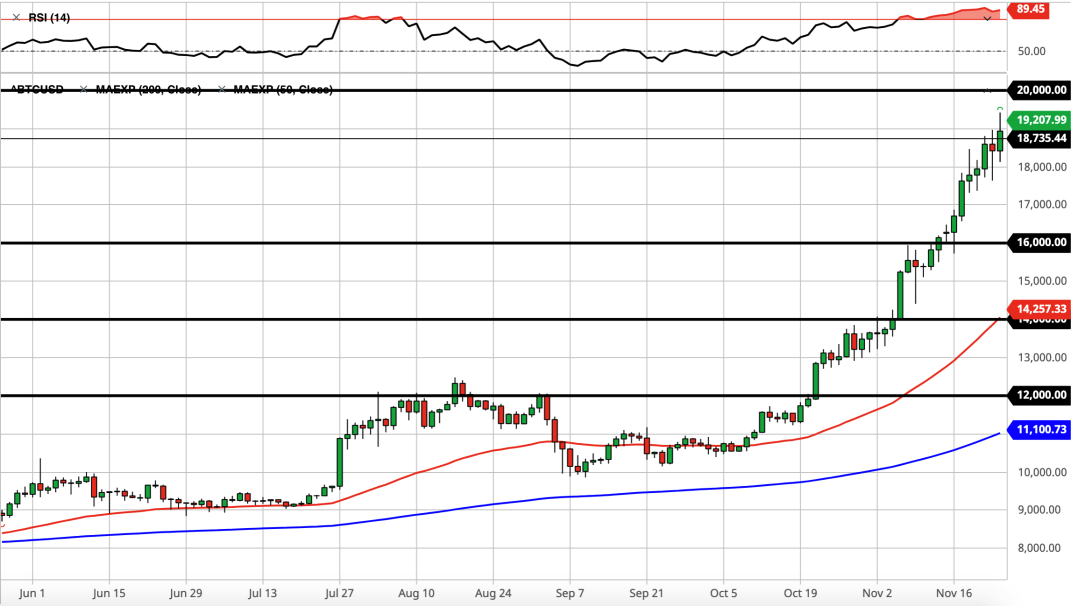Click the MAEXP (50, Close) legend label
Viewport: 1078px width, 606px height.
[x=283, y=89]
